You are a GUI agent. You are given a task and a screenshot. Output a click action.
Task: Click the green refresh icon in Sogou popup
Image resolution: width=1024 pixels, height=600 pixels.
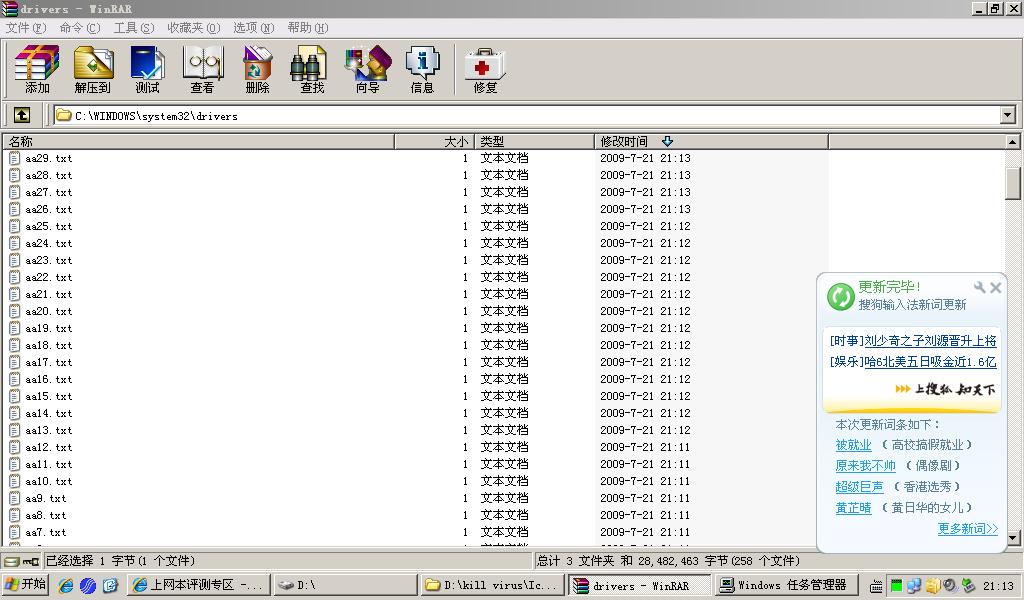(840, 296)
